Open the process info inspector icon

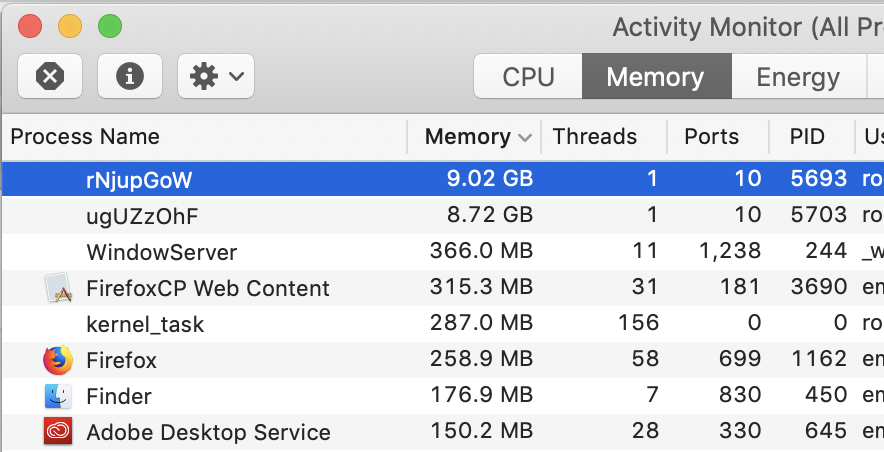pos(130,76)
